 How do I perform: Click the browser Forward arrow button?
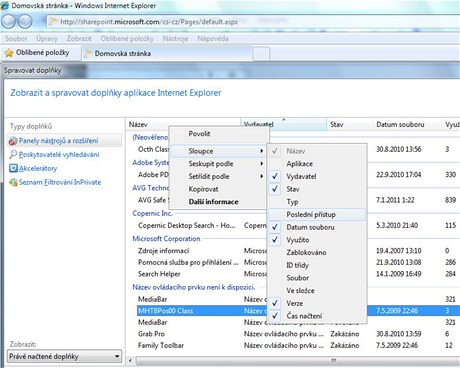(x=25, y=22)
